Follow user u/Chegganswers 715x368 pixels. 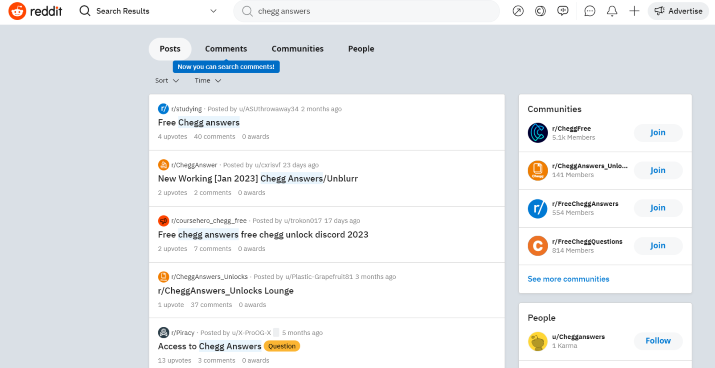click(658, 341)
